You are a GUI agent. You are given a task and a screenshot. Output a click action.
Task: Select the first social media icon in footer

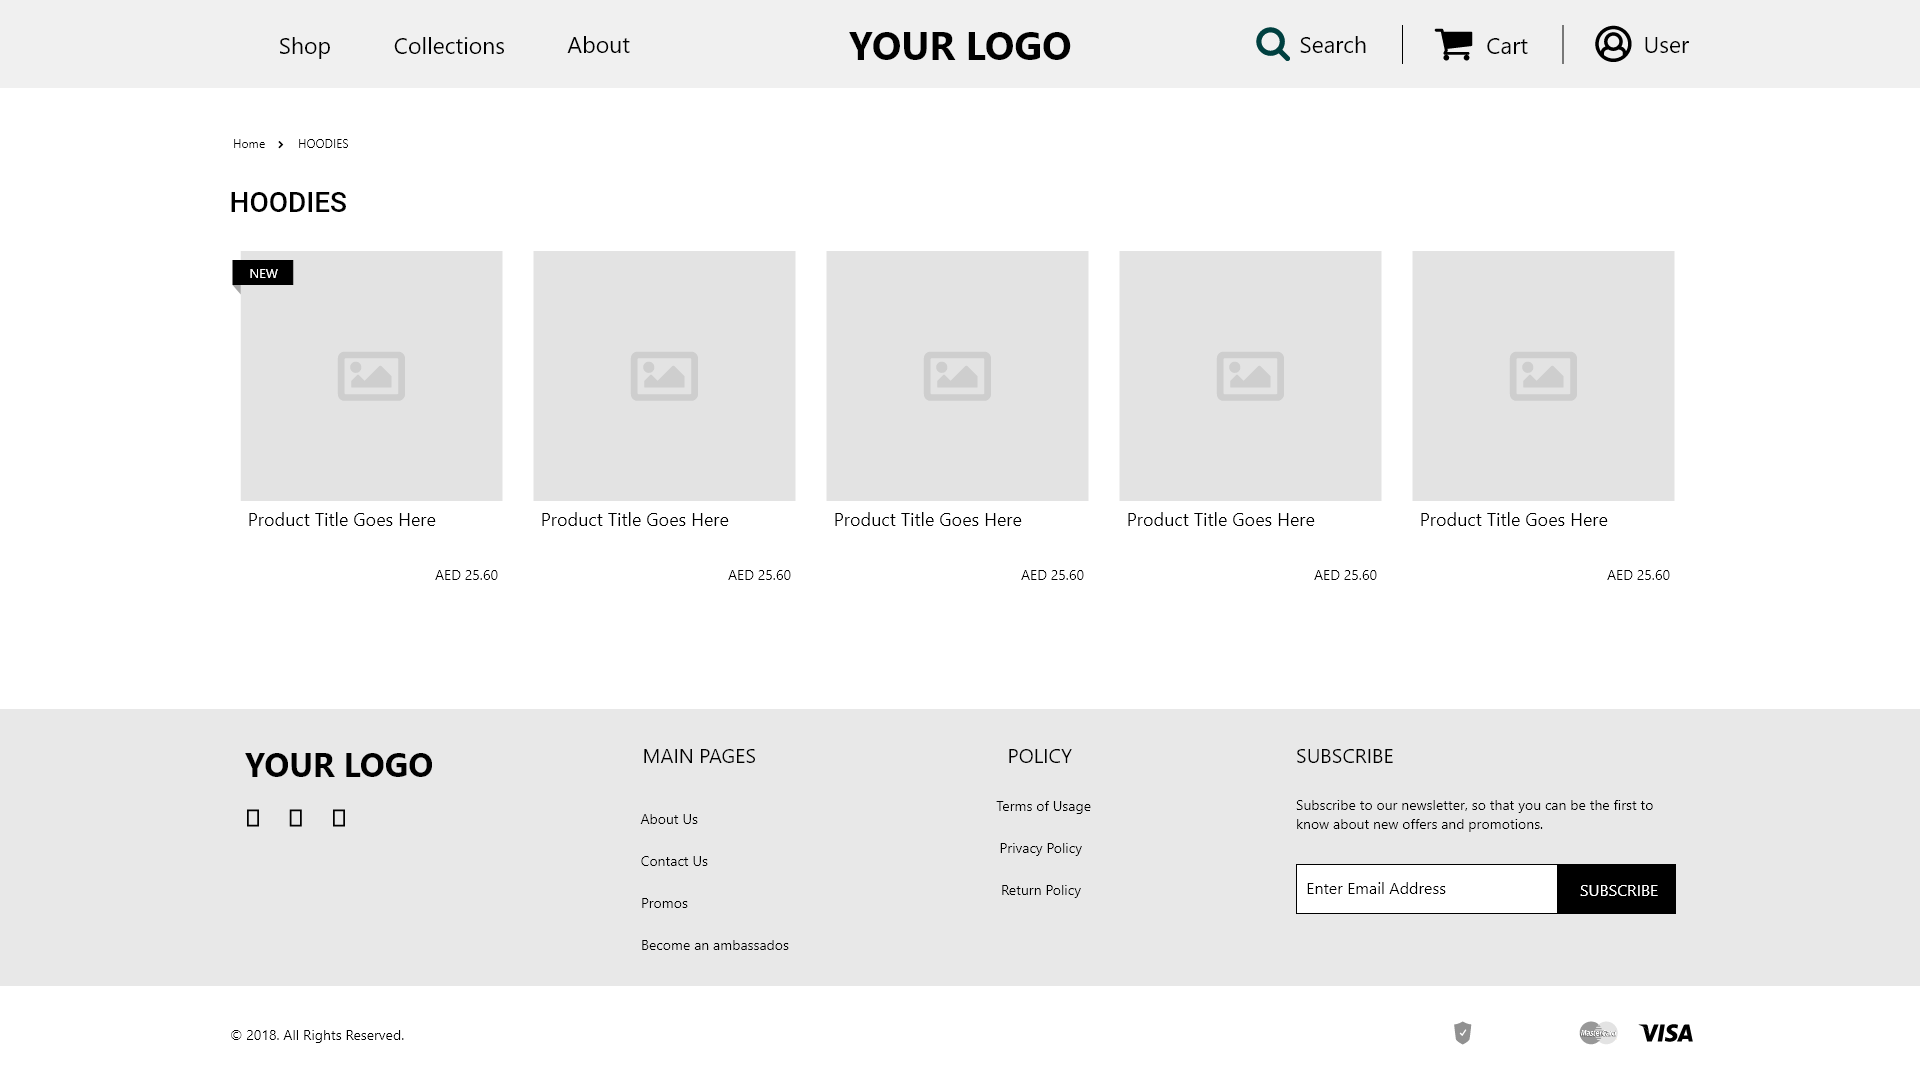coord(253,817)
